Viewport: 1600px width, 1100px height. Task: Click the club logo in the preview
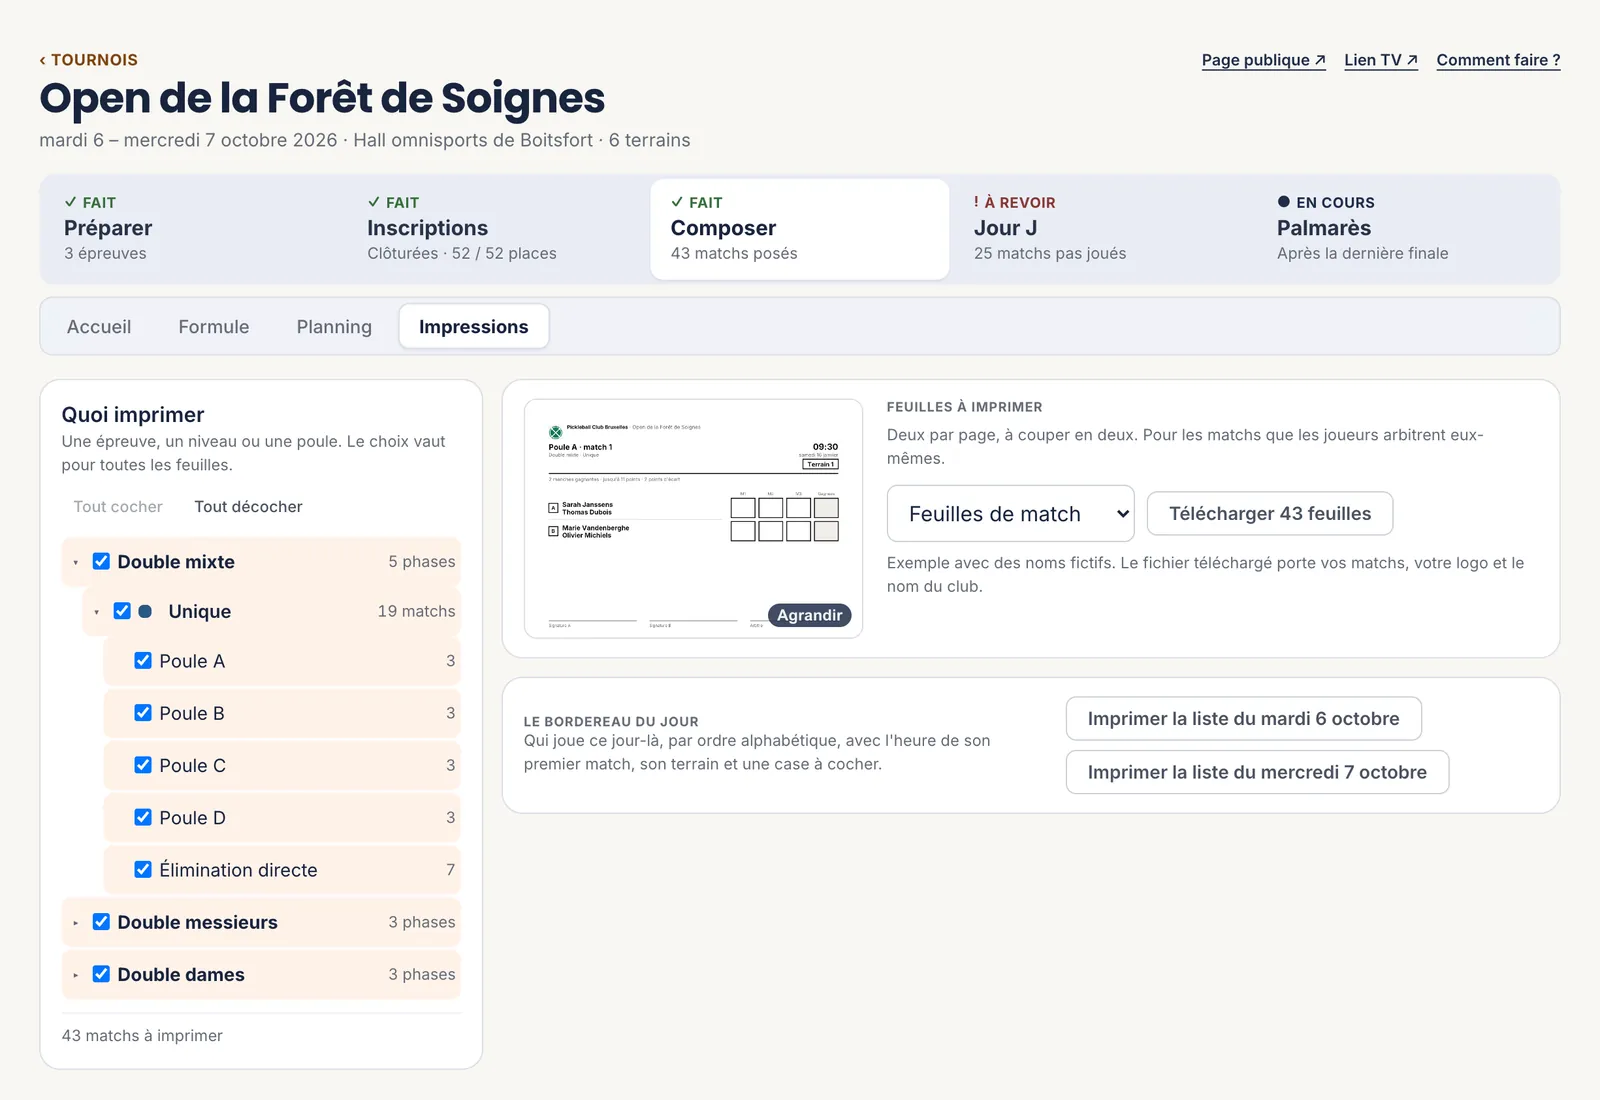pos(555,432)
